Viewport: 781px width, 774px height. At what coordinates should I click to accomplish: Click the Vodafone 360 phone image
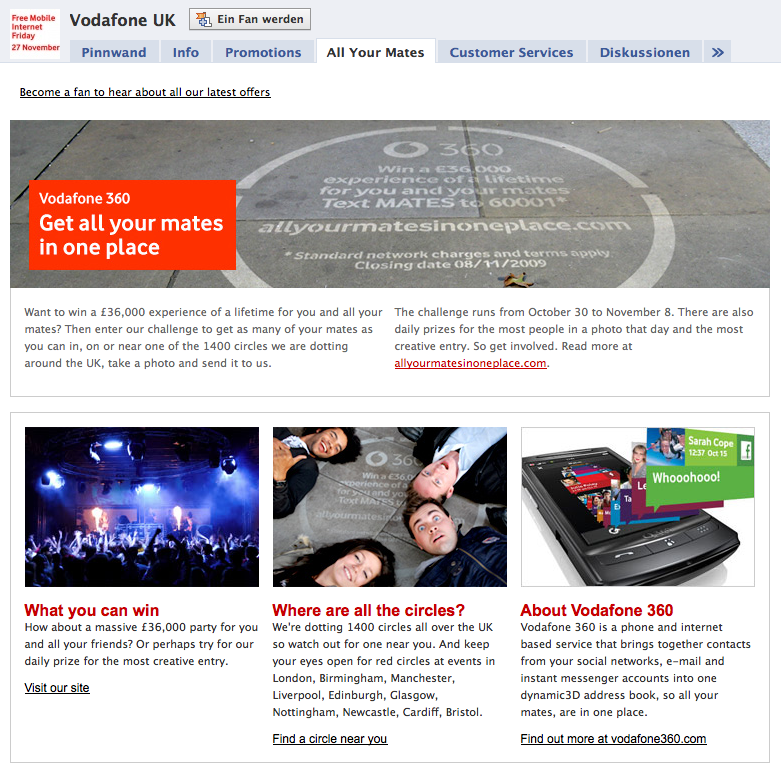point(638,507)
